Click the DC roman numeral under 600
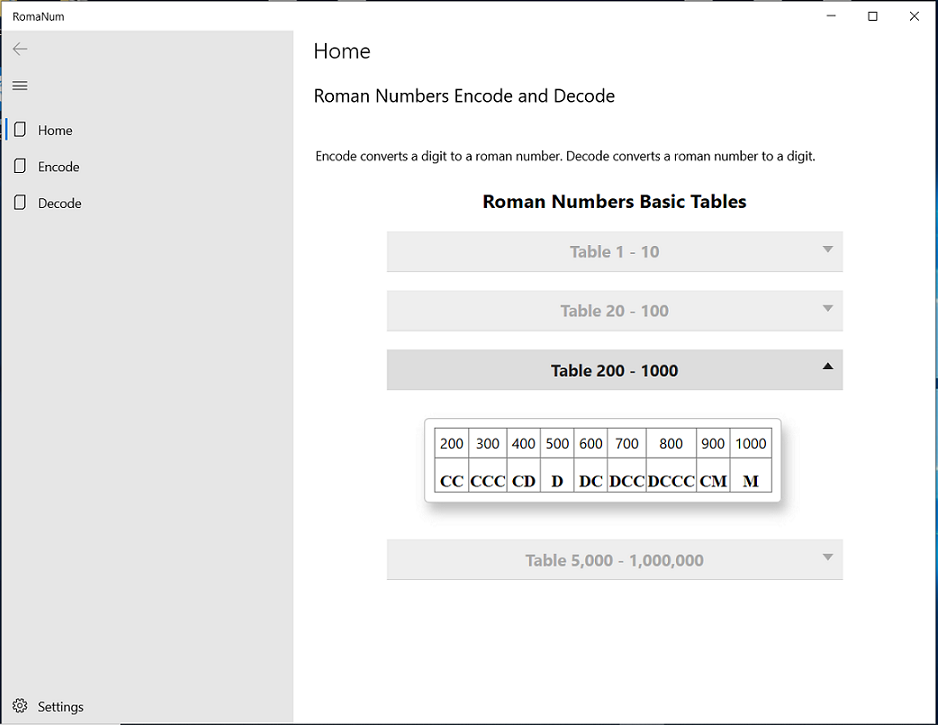 [x=590, y=476]
